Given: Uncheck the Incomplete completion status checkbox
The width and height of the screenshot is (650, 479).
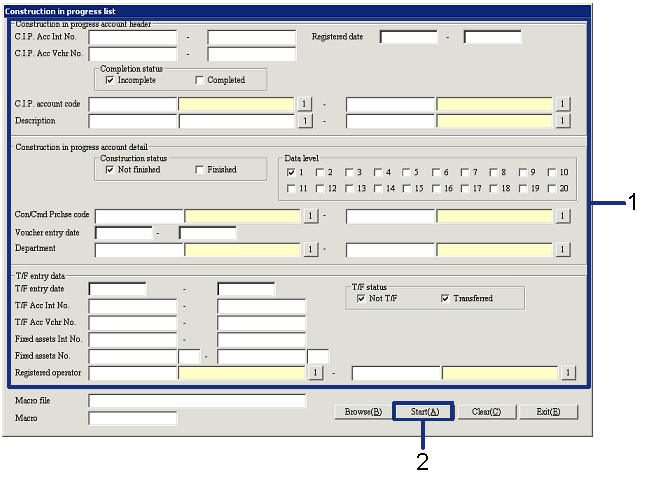Looking at the screenshot, I should (110, 80).
